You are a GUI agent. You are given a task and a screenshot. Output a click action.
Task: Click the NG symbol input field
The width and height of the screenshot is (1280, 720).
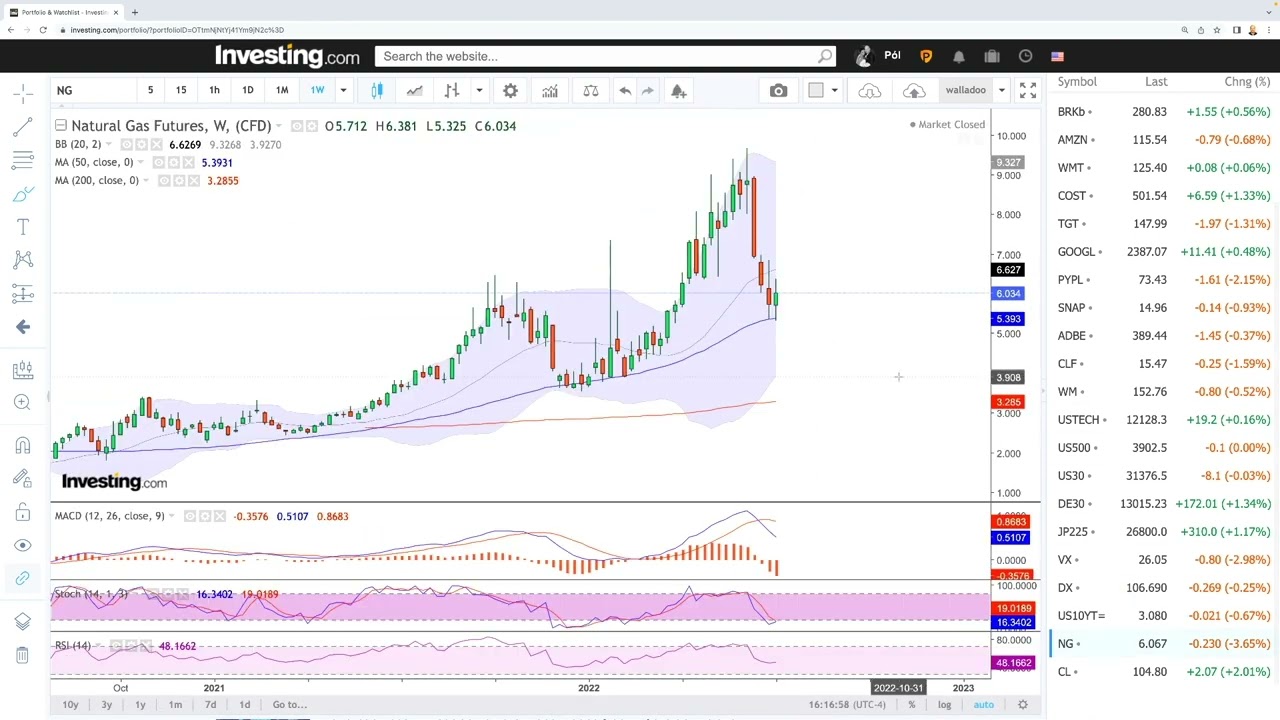click(92, 90)
